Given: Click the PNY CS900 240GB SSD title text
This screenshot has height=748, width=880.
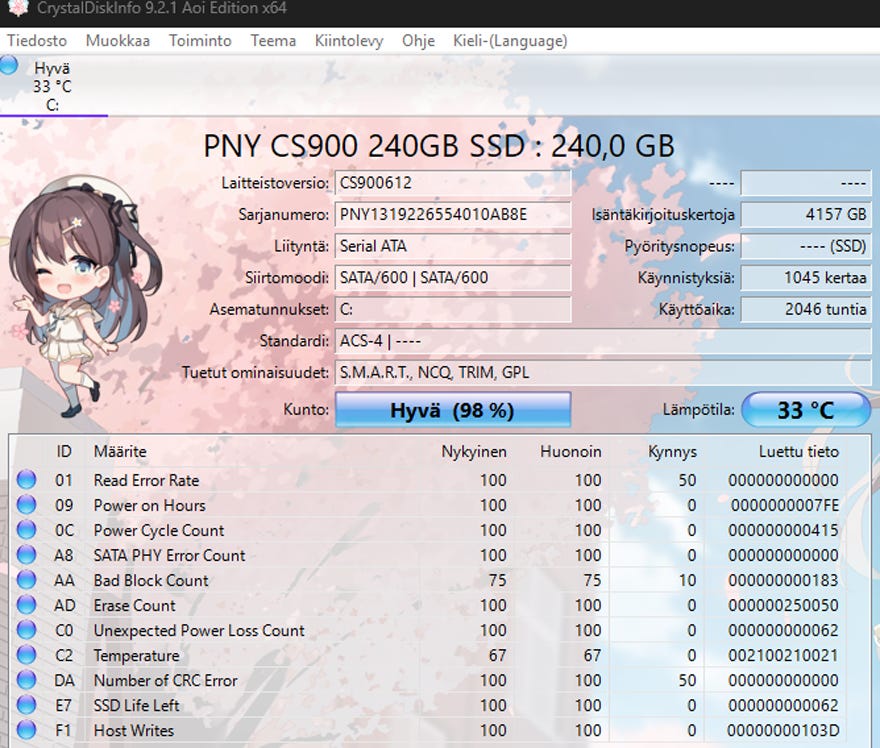Looking at the screenshot, I should tap(439, 146).
